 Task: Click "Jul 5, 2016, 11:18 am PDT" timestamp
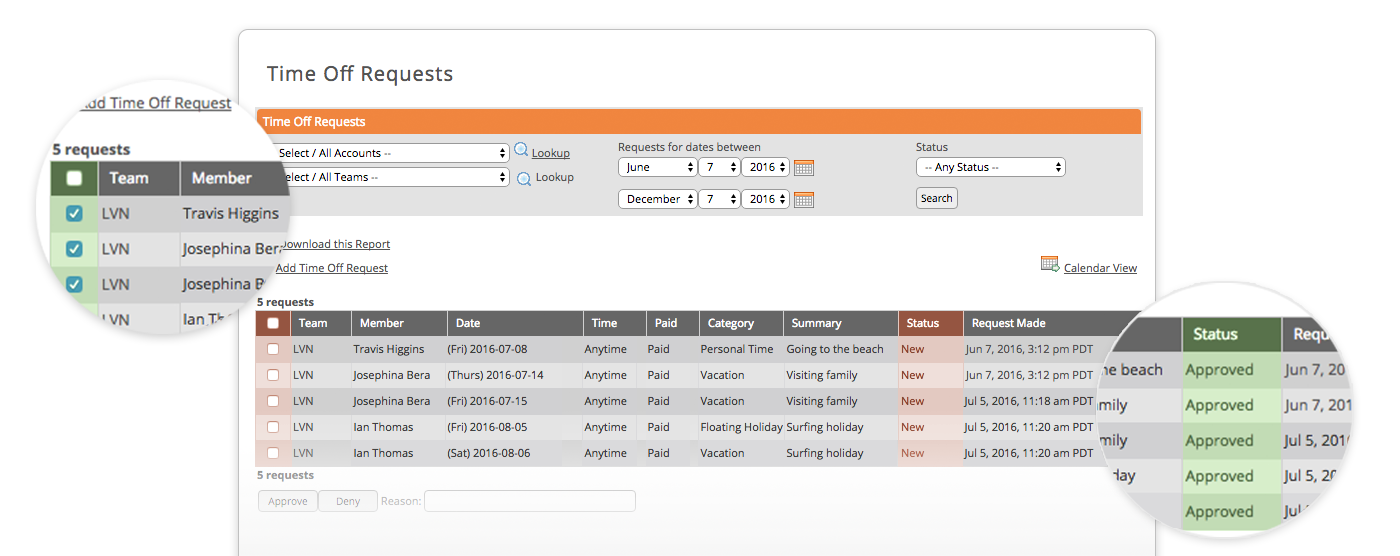[1029, 401]
